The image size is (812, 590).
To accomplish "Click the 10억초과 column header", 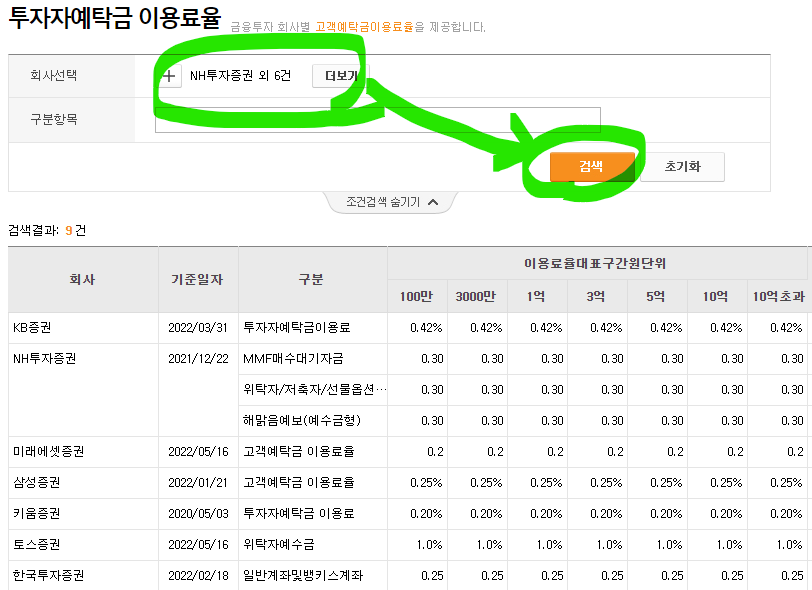I will pos(778,296).
